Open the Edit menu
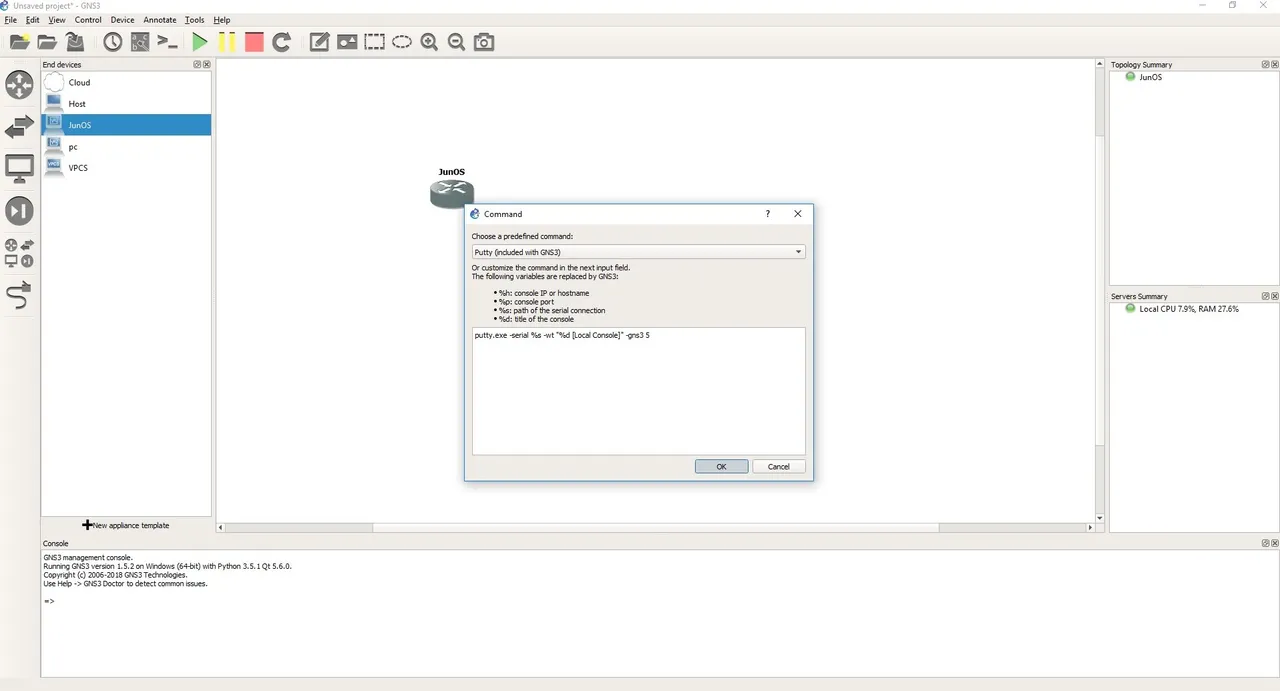 point(33,20)
